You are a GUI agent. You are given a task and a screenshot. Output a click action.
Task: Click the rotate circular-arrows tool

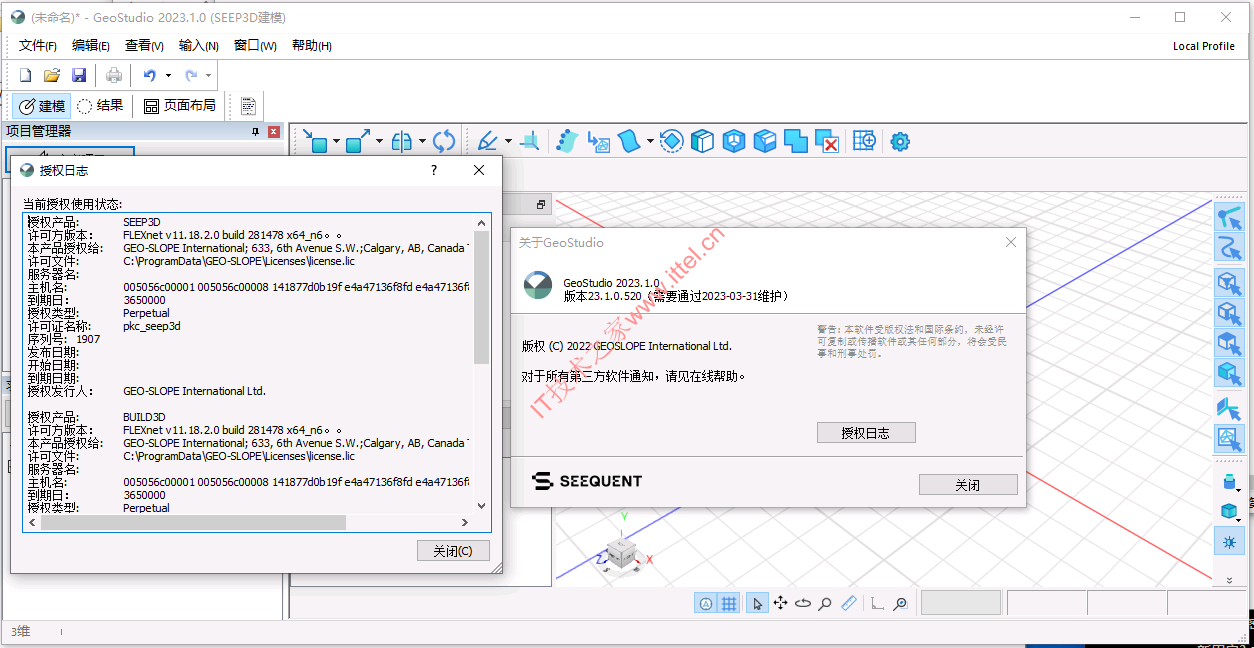point(444,141)
